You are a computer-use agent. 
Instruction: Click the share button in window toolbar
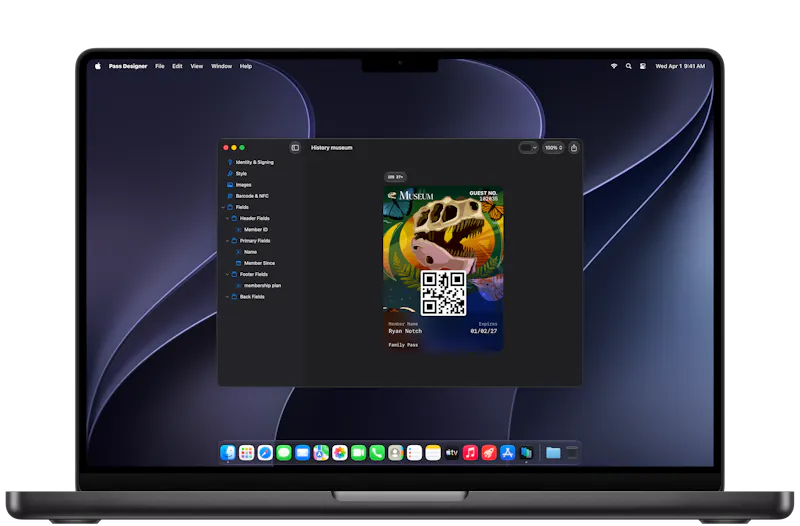click(573, 148)
